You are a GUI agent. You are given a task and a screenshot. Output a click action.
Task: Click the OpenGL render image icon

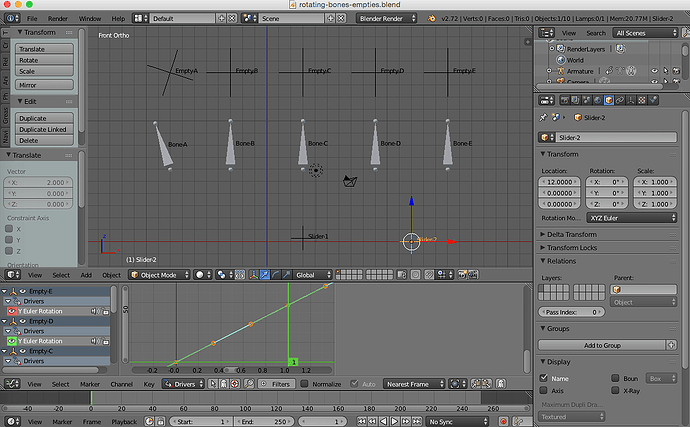(x=461, y=275)
